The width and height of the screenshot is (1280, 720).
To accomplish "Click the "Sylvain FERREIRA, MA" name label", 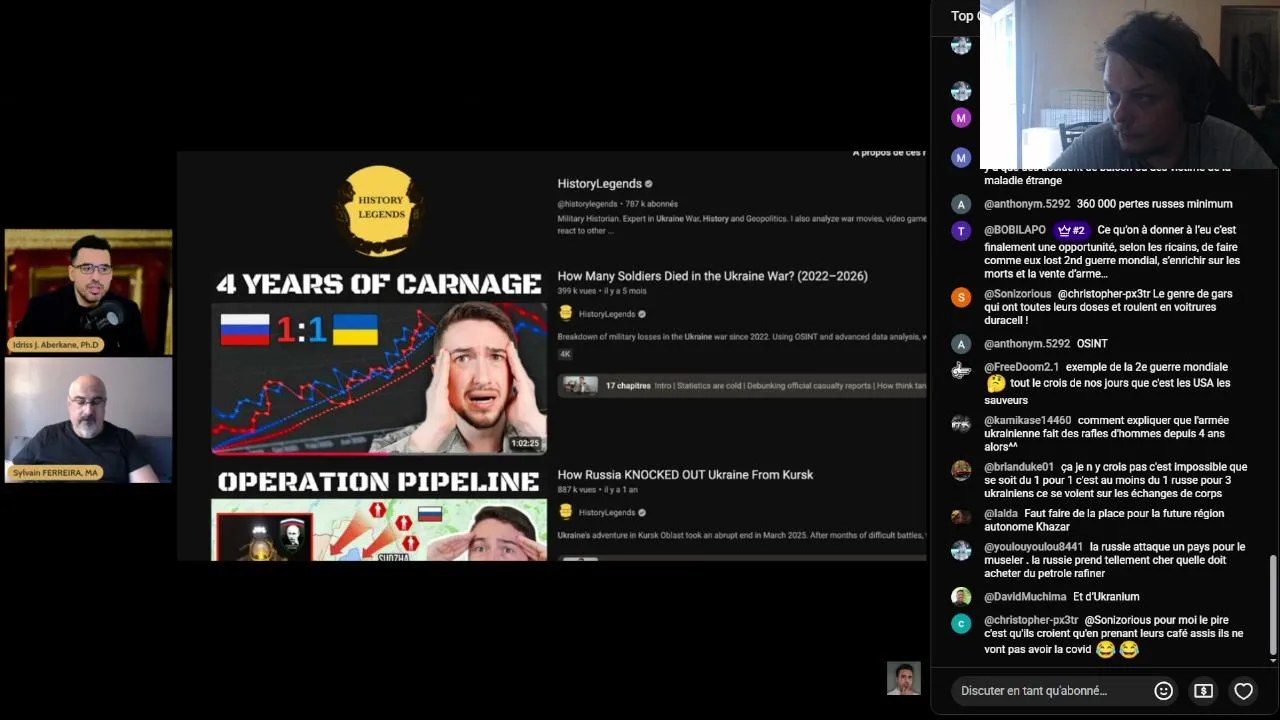I will [x=56, y=472].
